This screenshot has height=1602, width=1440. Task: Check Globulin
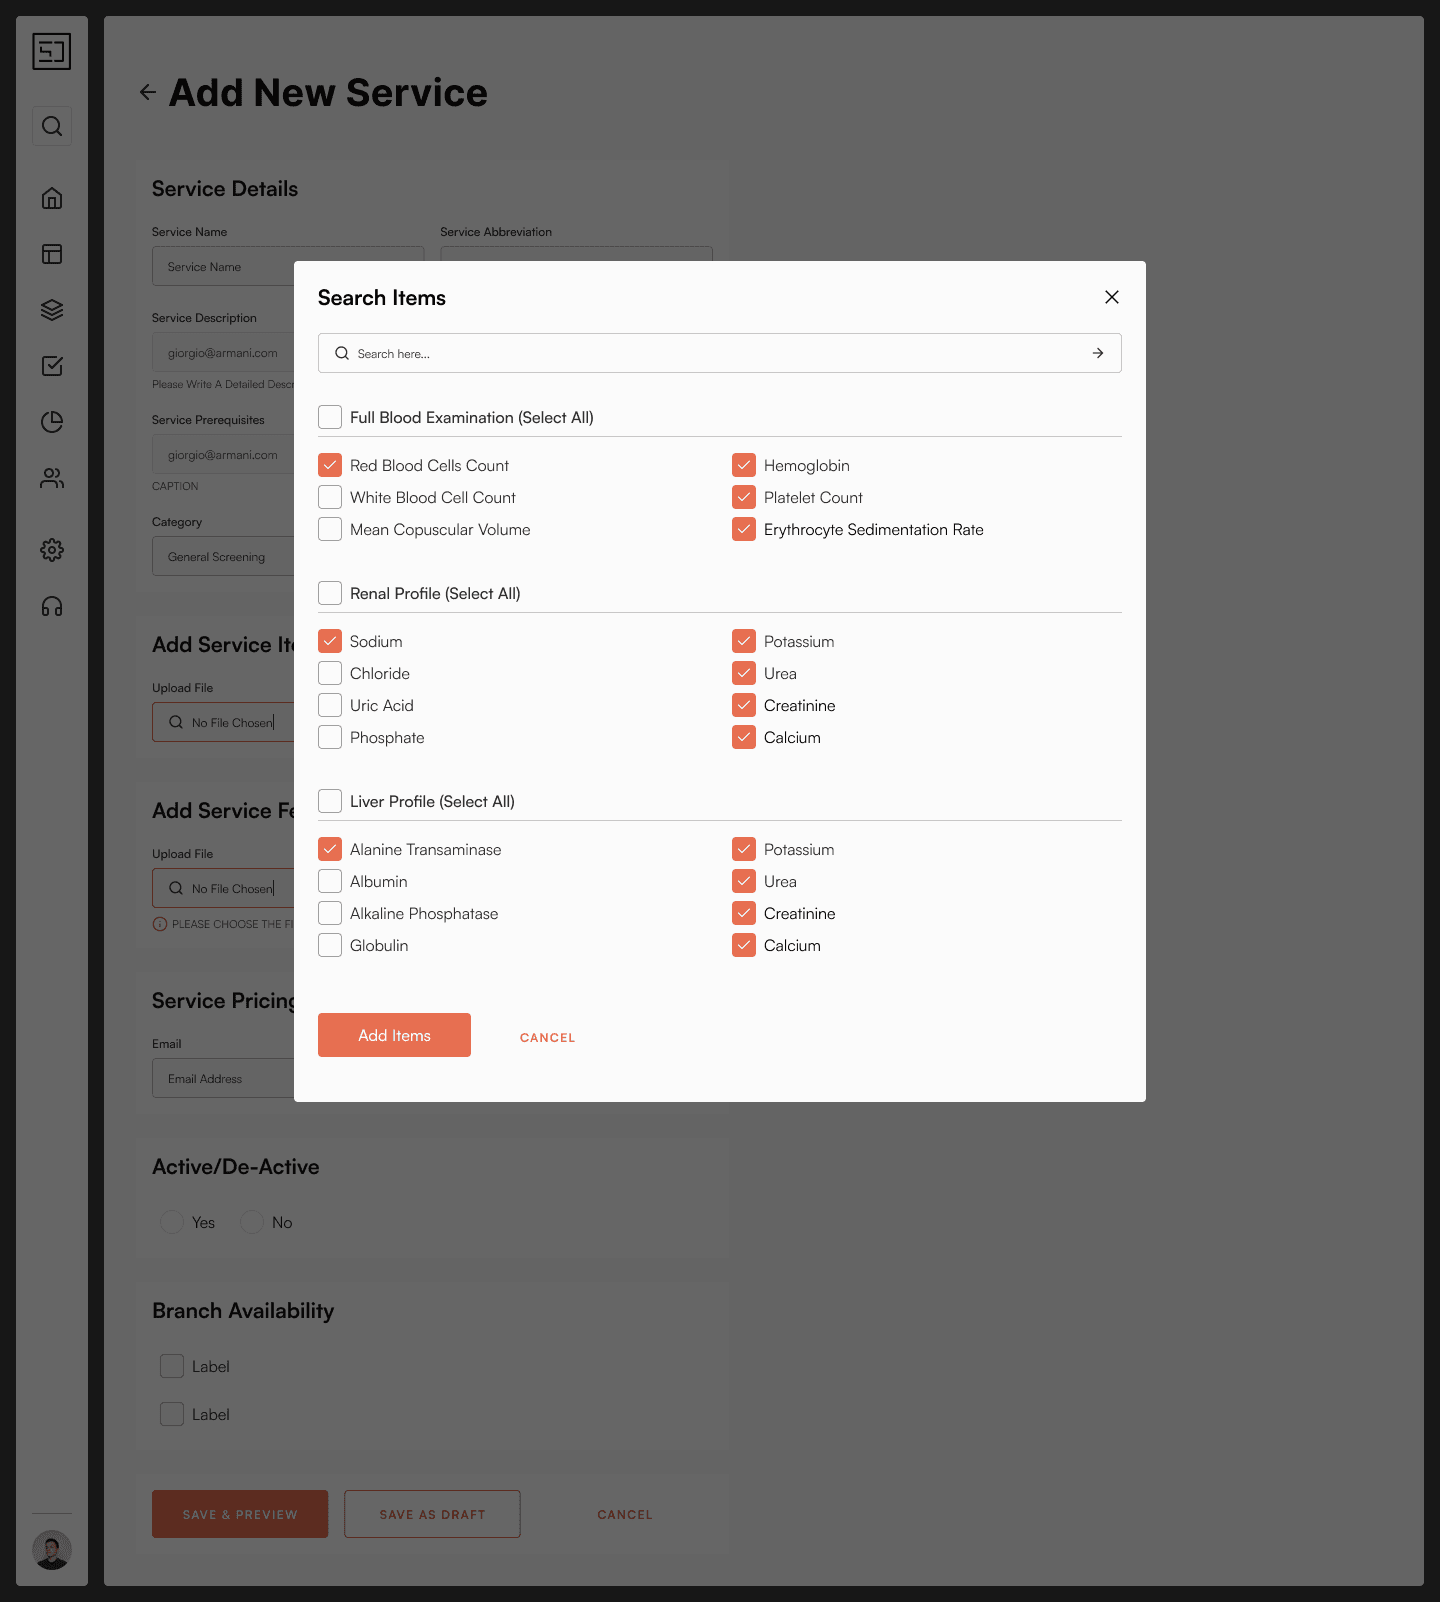coord(330,945)
